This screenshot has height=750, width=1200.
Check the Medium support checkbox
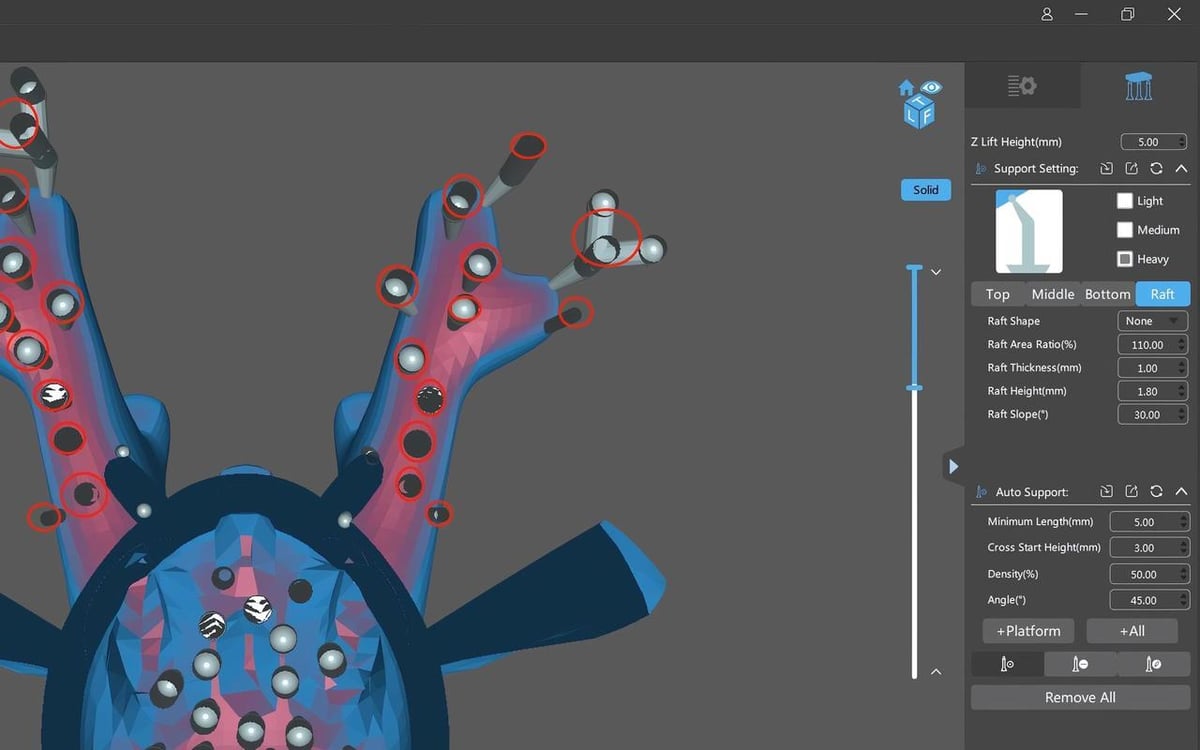[x=1125, y=230]
